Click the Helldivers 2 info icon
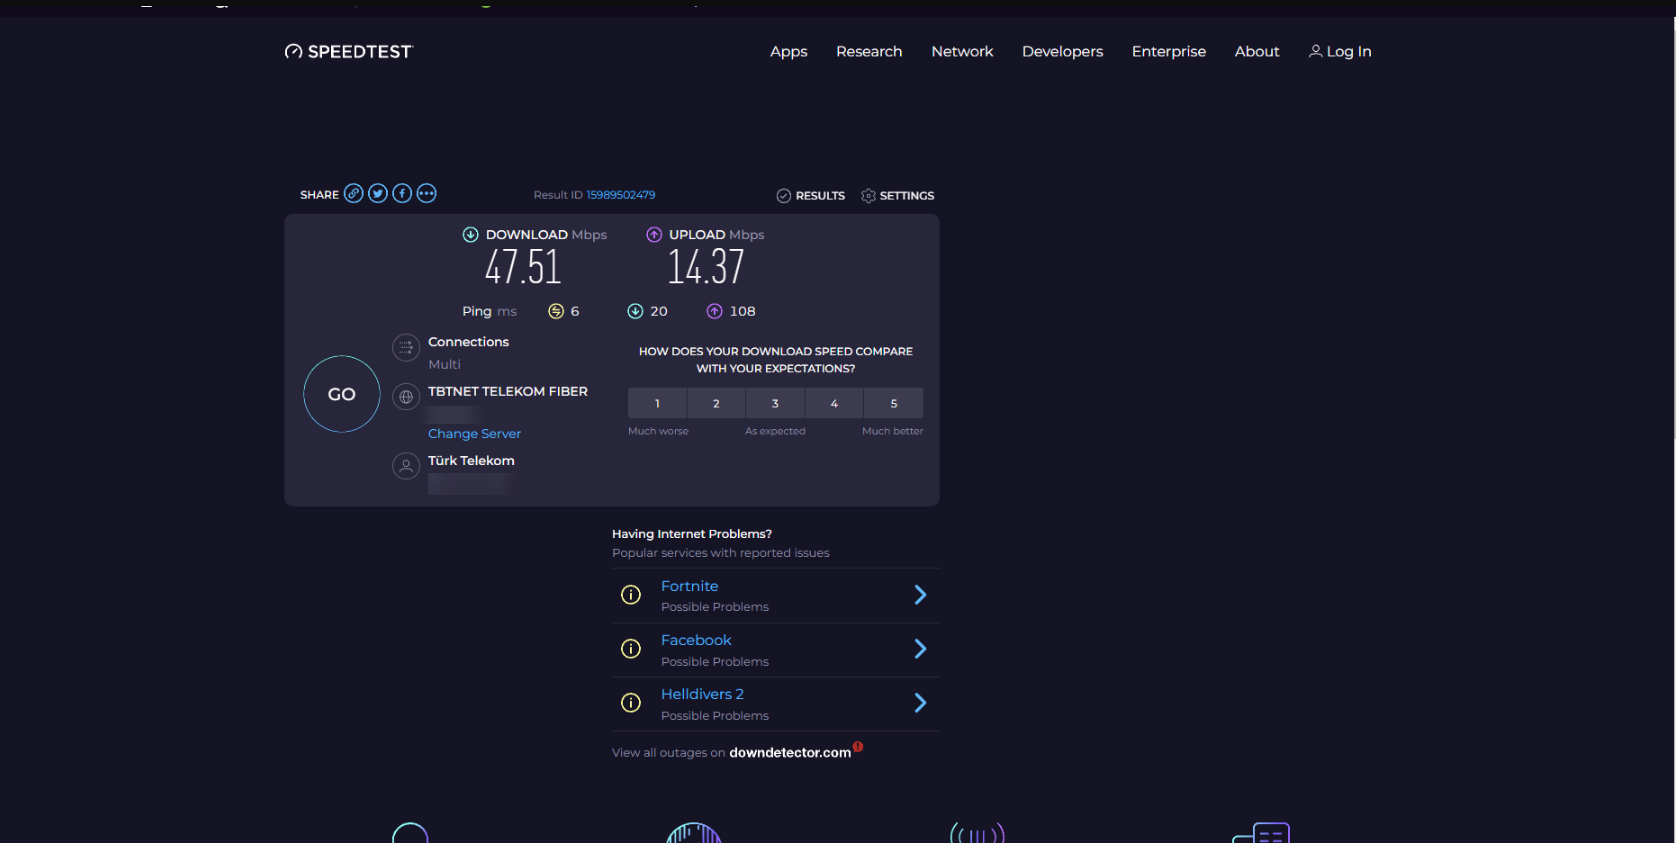1676x843 pixels. [631, 703]
